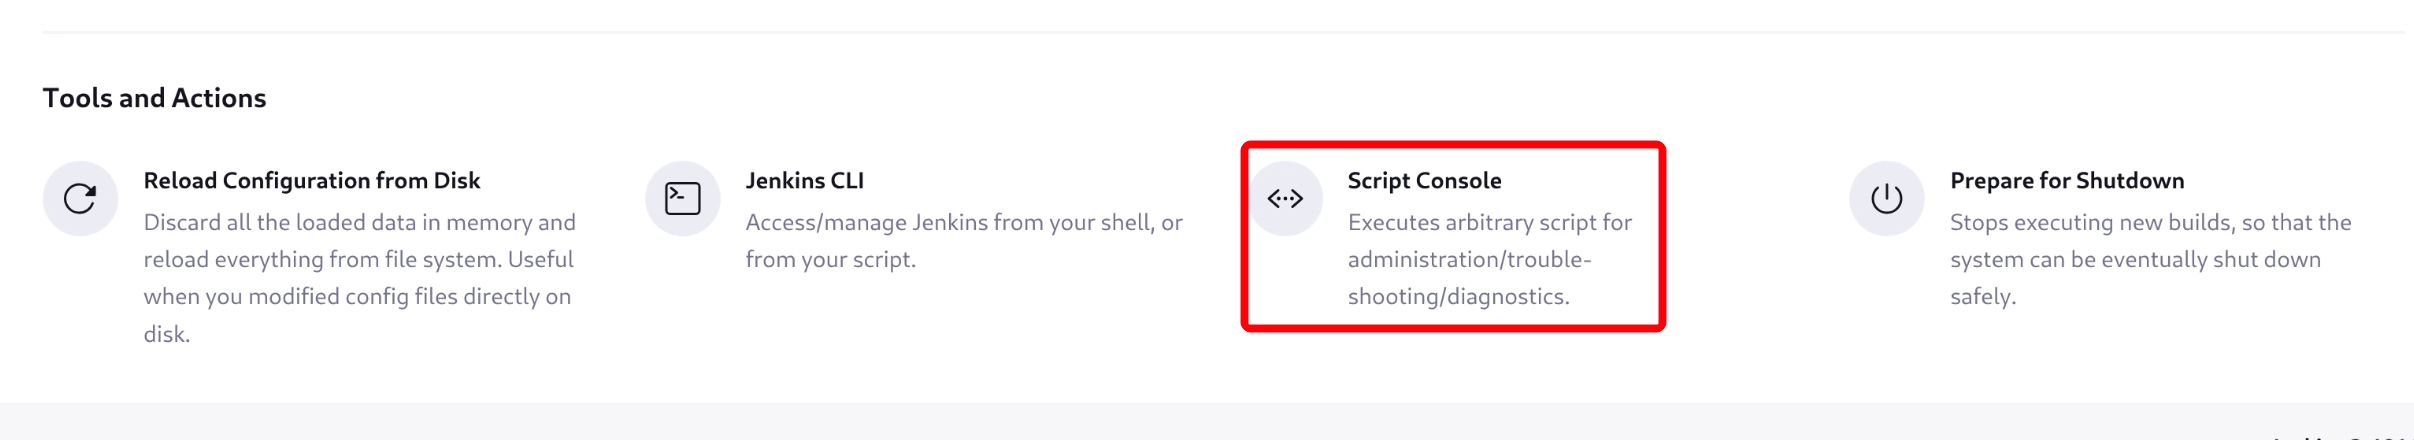Click the circular reload arrow icon
This screenshot has width=2414, height=440.
80,199
